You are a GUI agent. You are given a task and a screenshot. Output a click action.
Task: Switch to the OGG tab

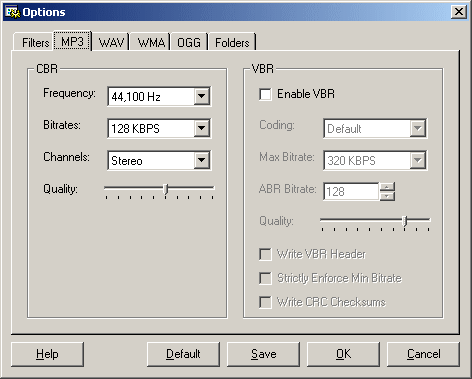(x=189, y=42)
